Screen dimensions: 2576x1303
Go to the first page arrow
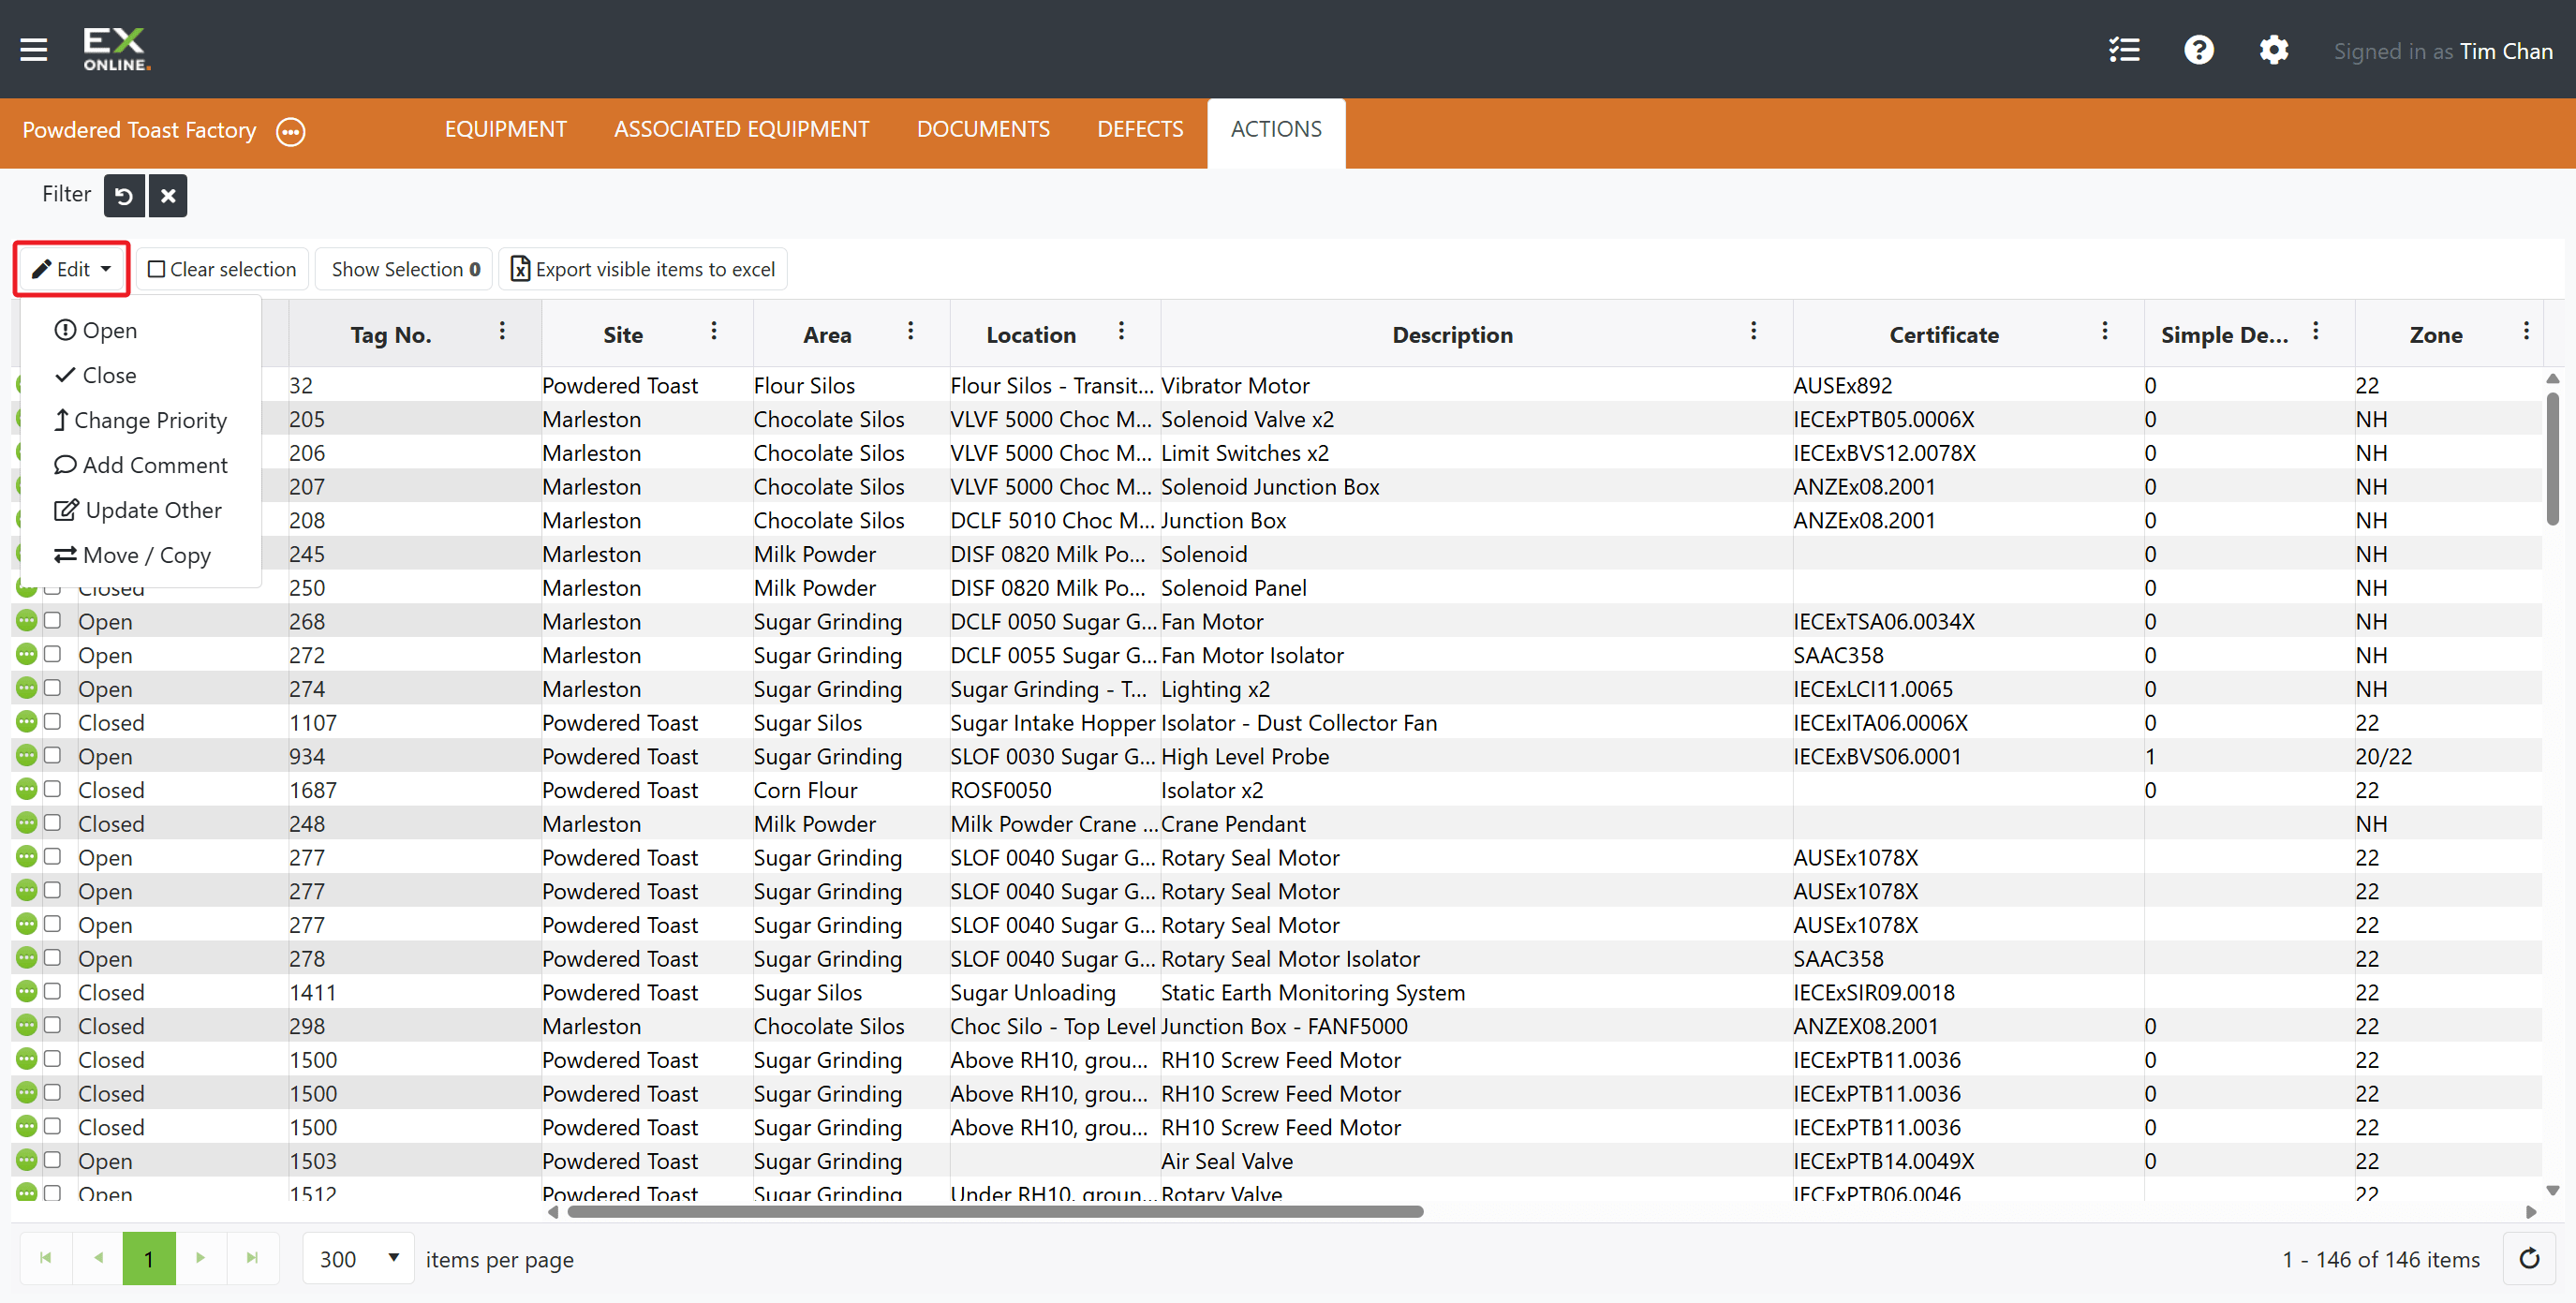(x=46, y=1258)
